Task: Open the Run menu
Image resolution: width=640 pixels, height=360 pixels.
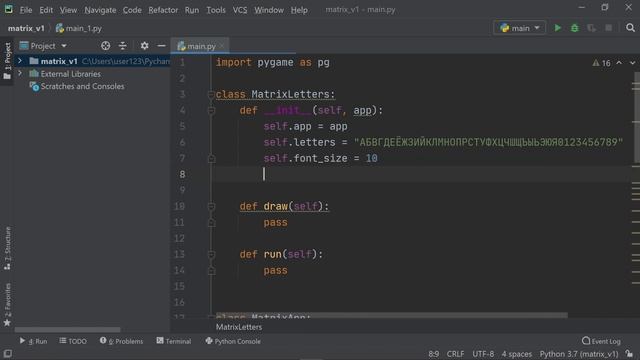Action: point(191,10)
